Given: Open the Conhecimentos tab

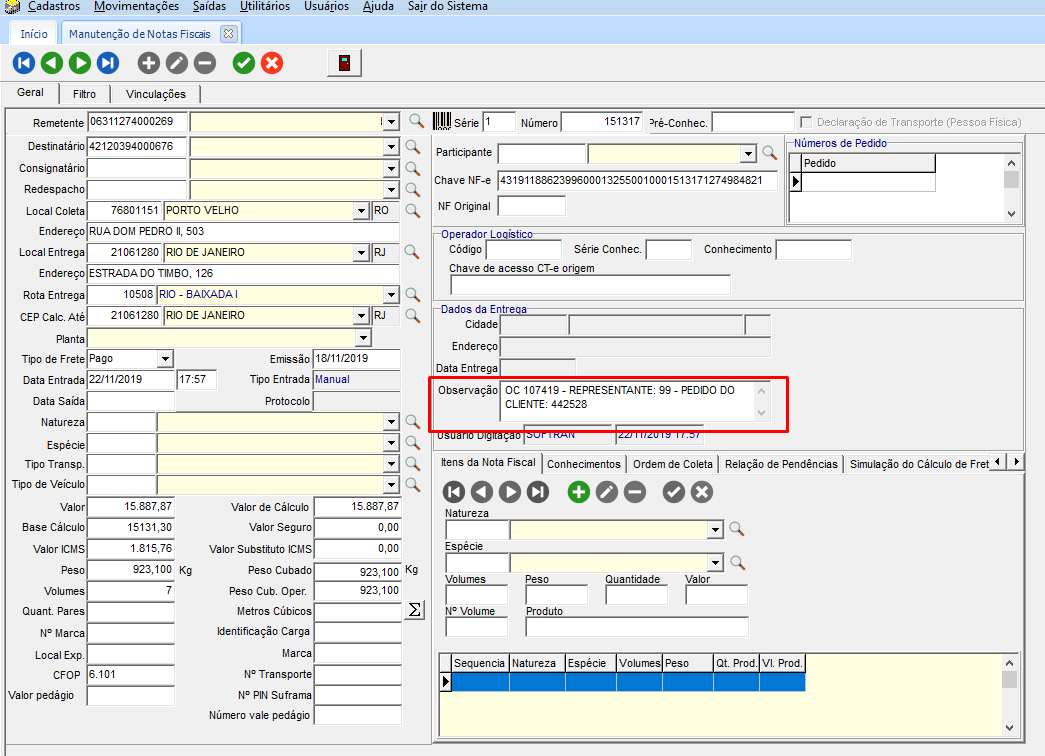Looking at the screenshot, I should click(585, 464).
